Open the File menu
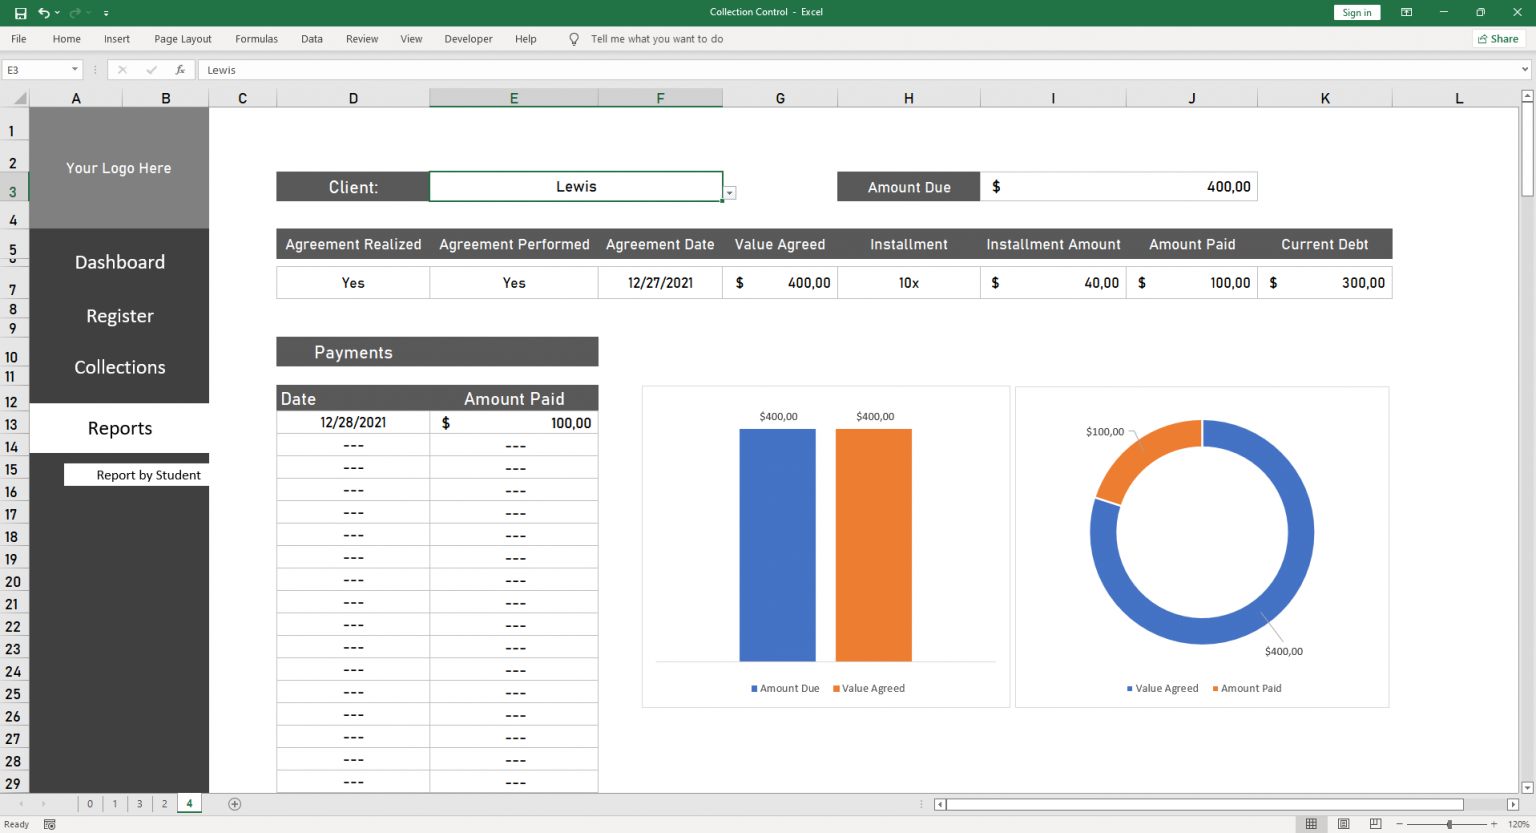Screen dimensions: 1536x833 coord(19,39)
